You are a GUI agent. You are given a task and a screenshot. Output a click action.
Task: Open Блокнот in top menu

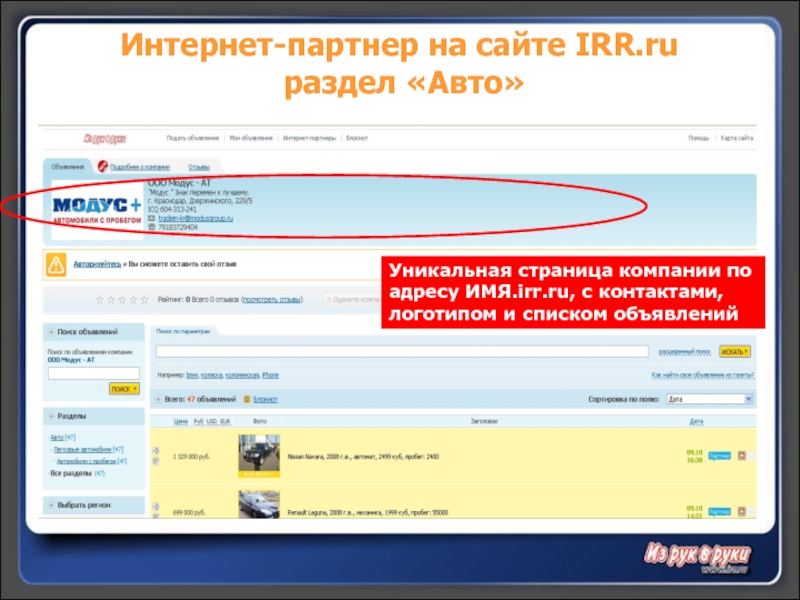[x=357, y=138]
